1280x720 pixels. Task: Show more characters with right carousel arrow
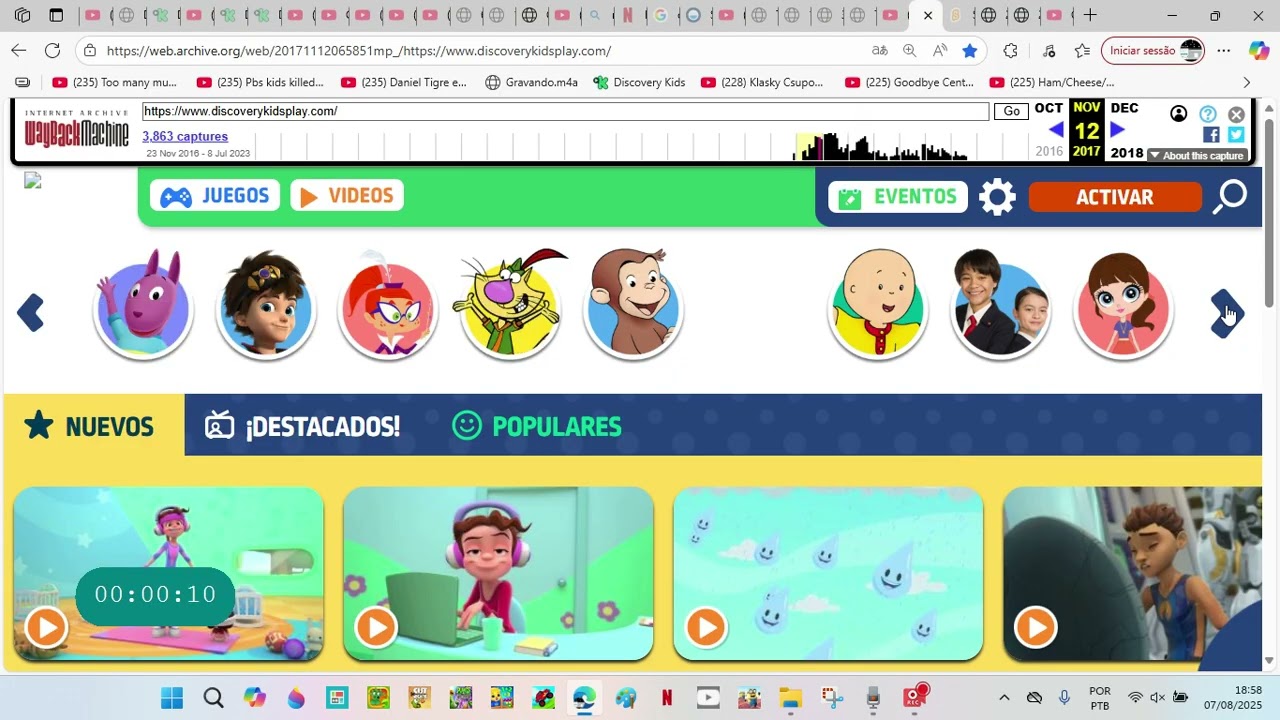(x=1227, y=314)
